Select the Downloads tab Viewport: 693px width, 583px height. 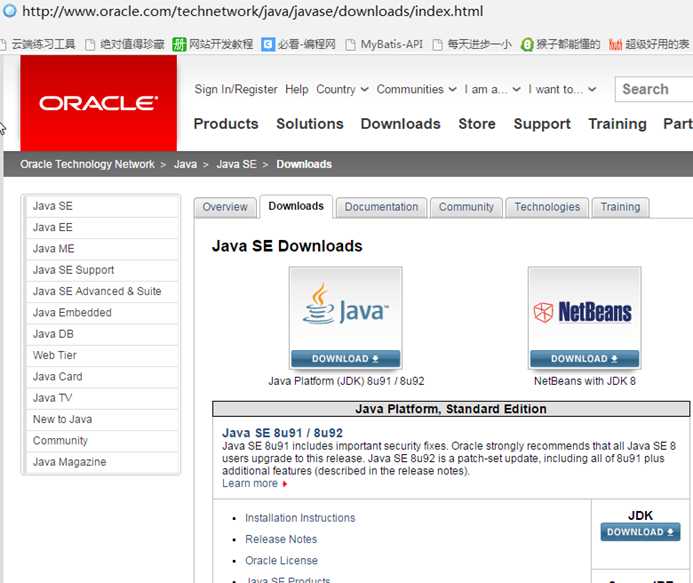(296, 206)
